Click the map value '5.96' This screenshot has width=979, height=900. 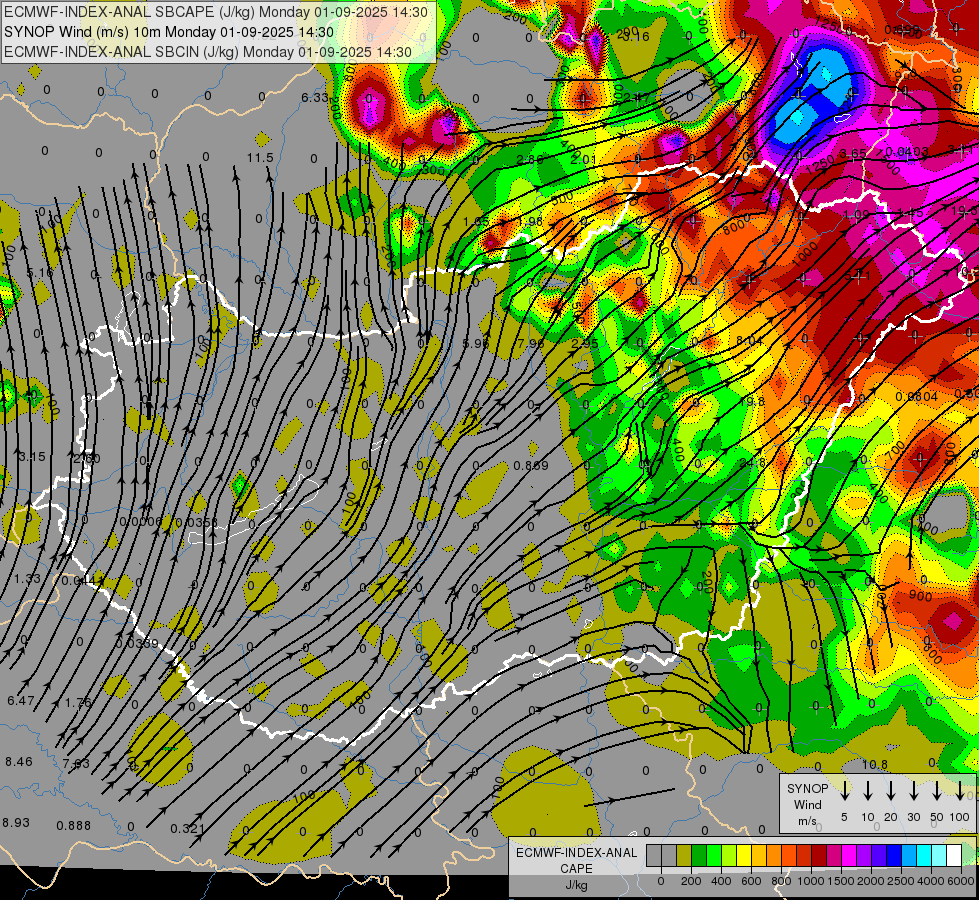click(476, 344)
